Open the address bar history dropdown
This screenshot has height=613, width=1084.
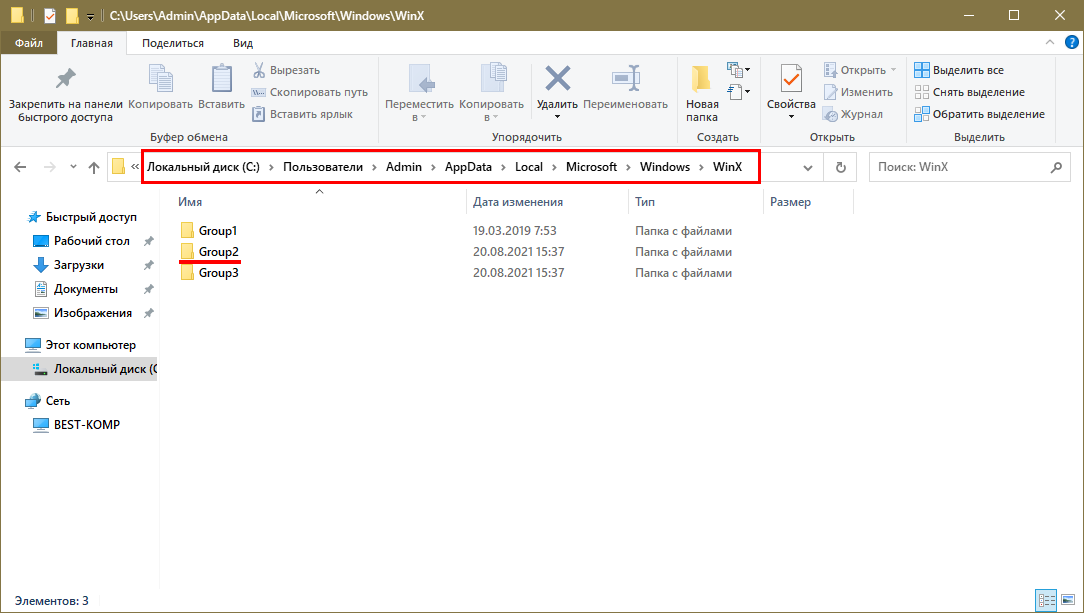(x=808, y=167)
